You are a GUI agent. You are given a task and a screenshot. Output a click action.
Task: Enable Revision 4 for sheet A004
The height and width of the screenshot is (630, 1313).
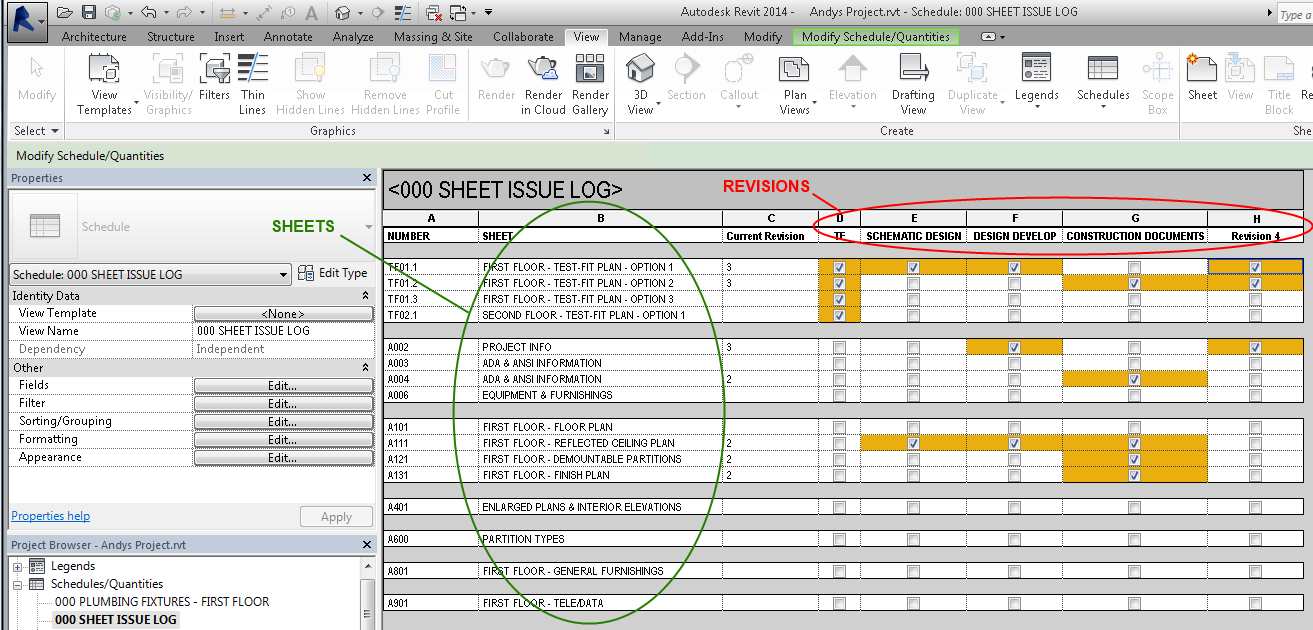coord(1257,379)
